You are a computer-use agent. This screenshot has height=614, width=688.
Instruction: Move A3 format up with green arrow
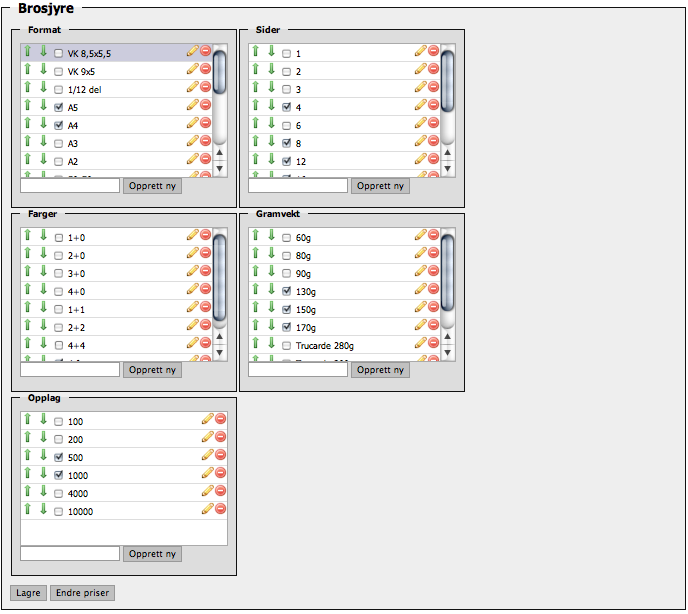[28, 143]
